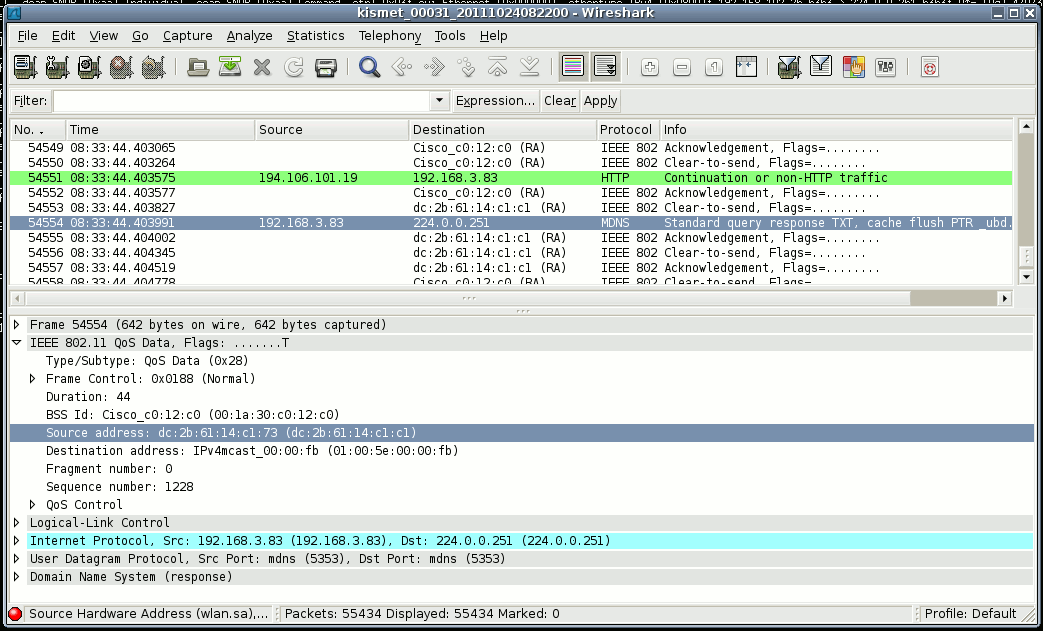Click the Expression... button
The image size is (1043, 631).
click(495, 100)
